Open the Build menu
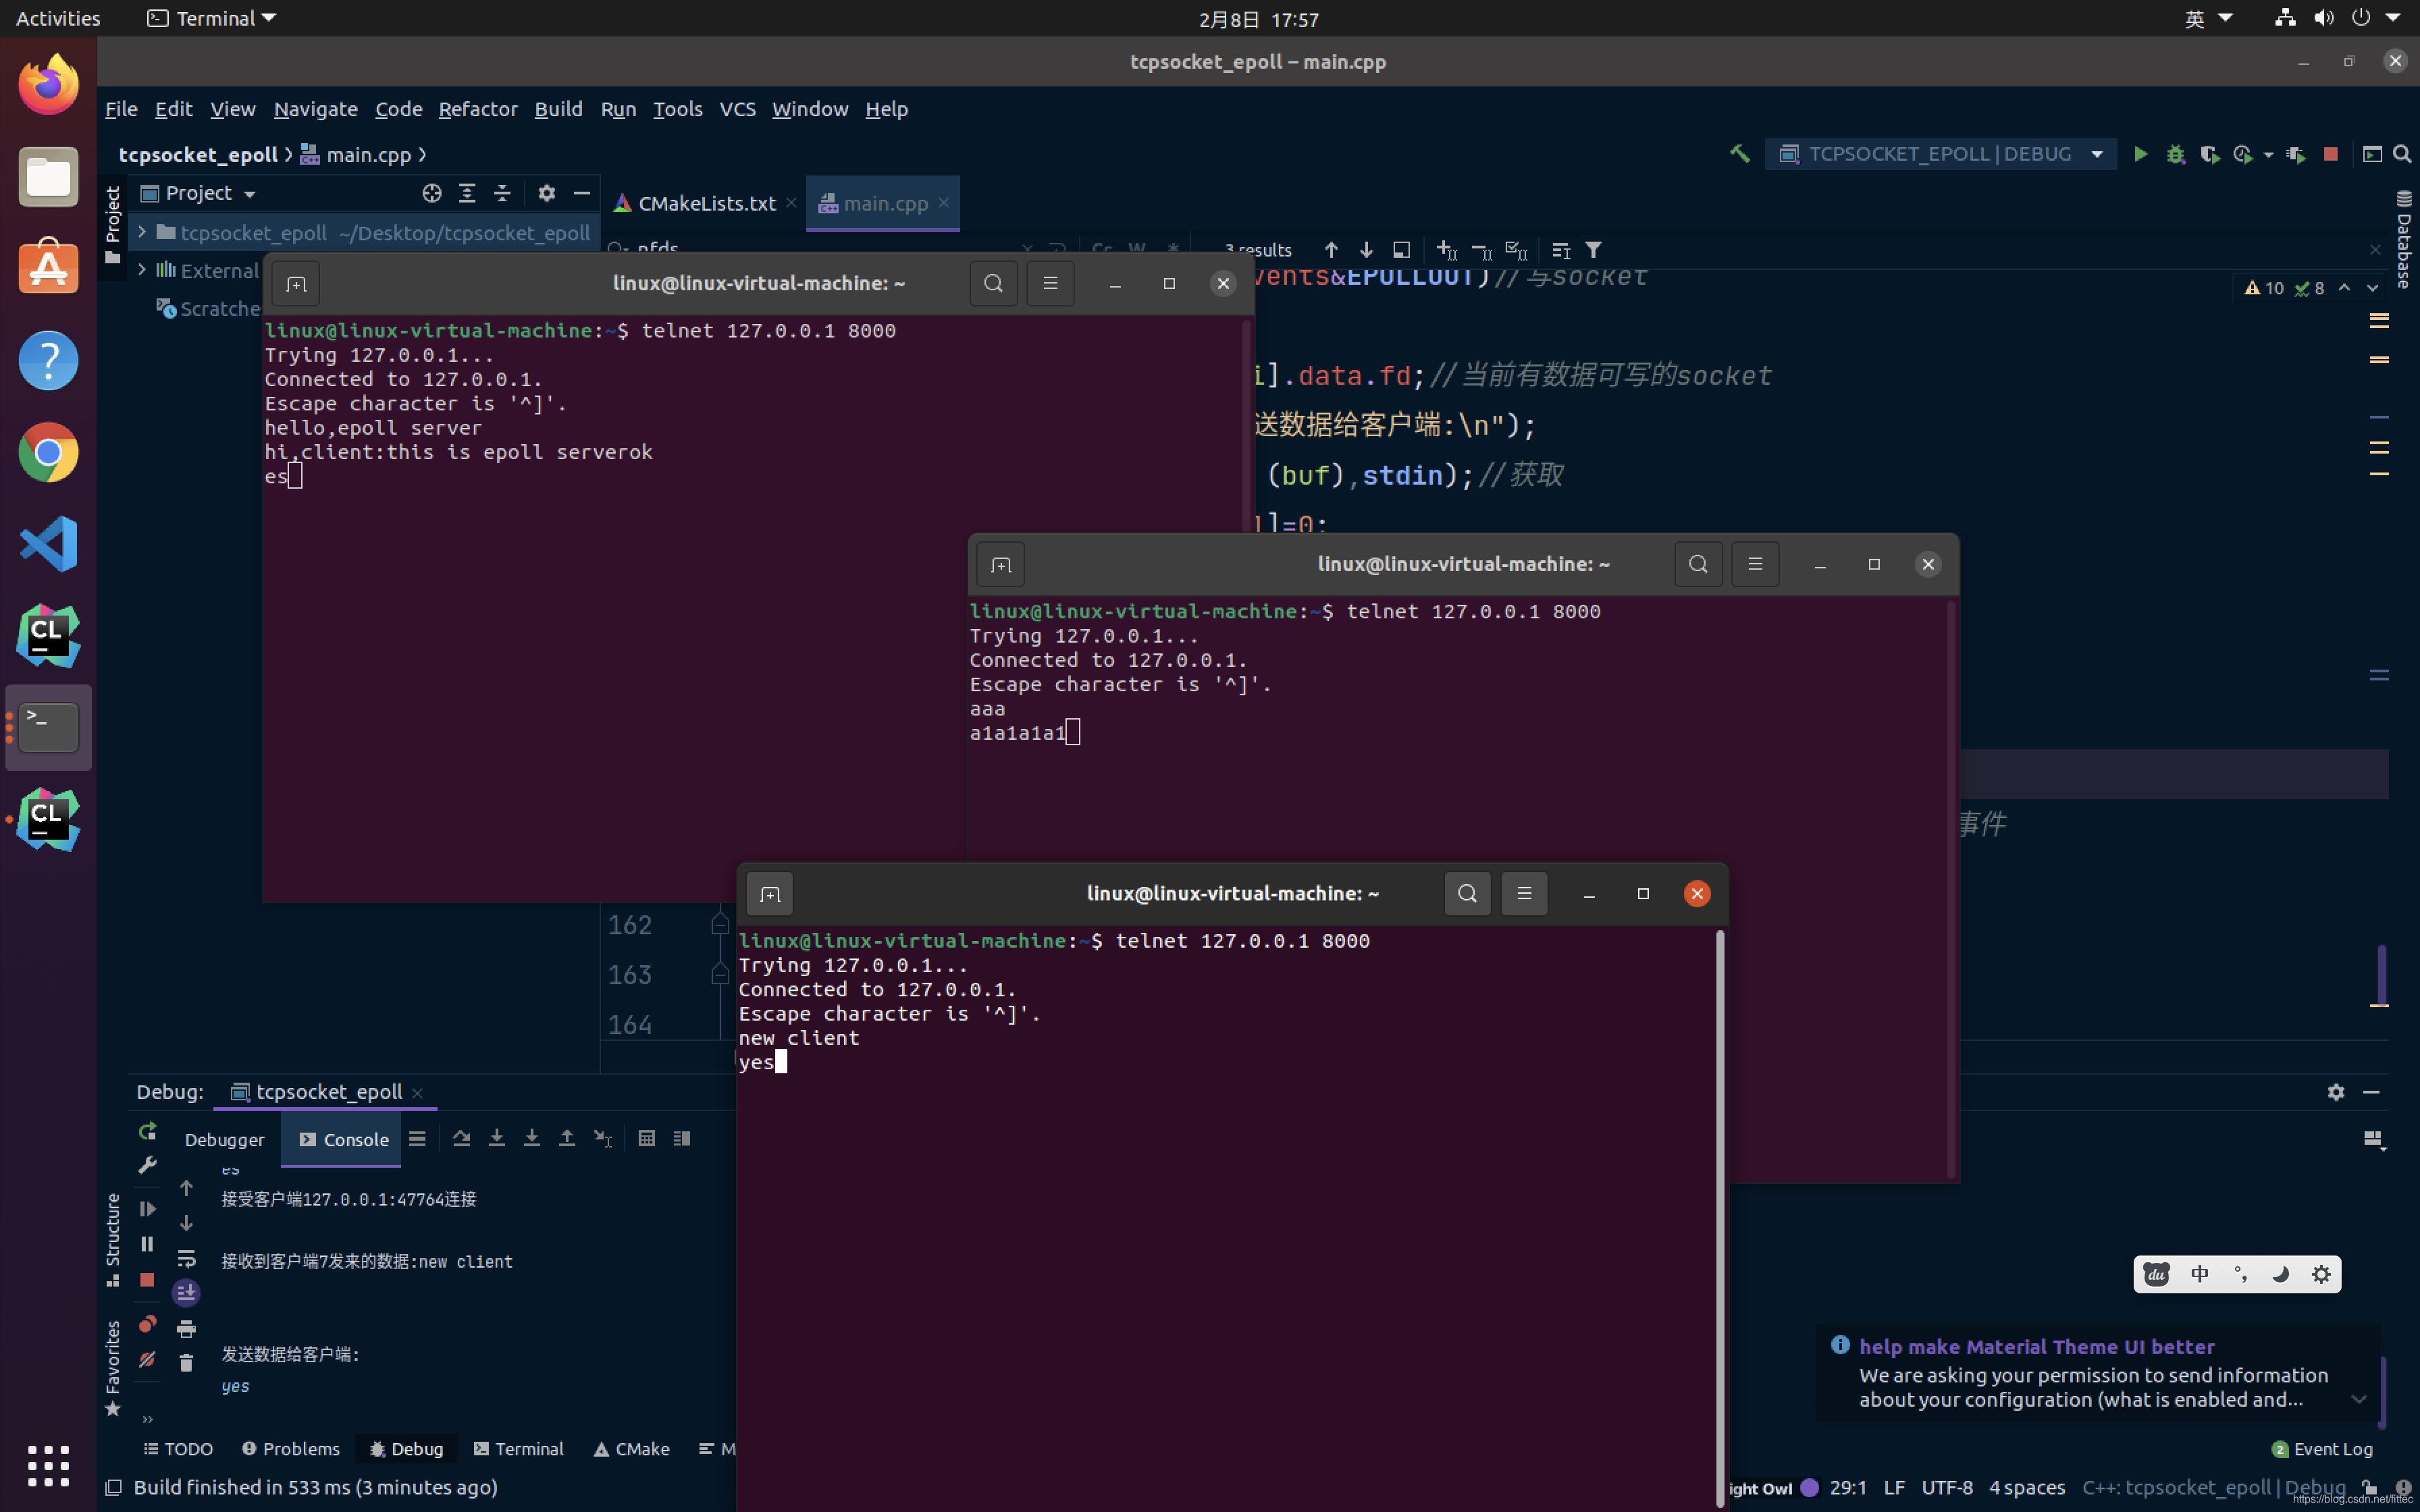Screen dimensions: 2420x1512 [558, 109]
